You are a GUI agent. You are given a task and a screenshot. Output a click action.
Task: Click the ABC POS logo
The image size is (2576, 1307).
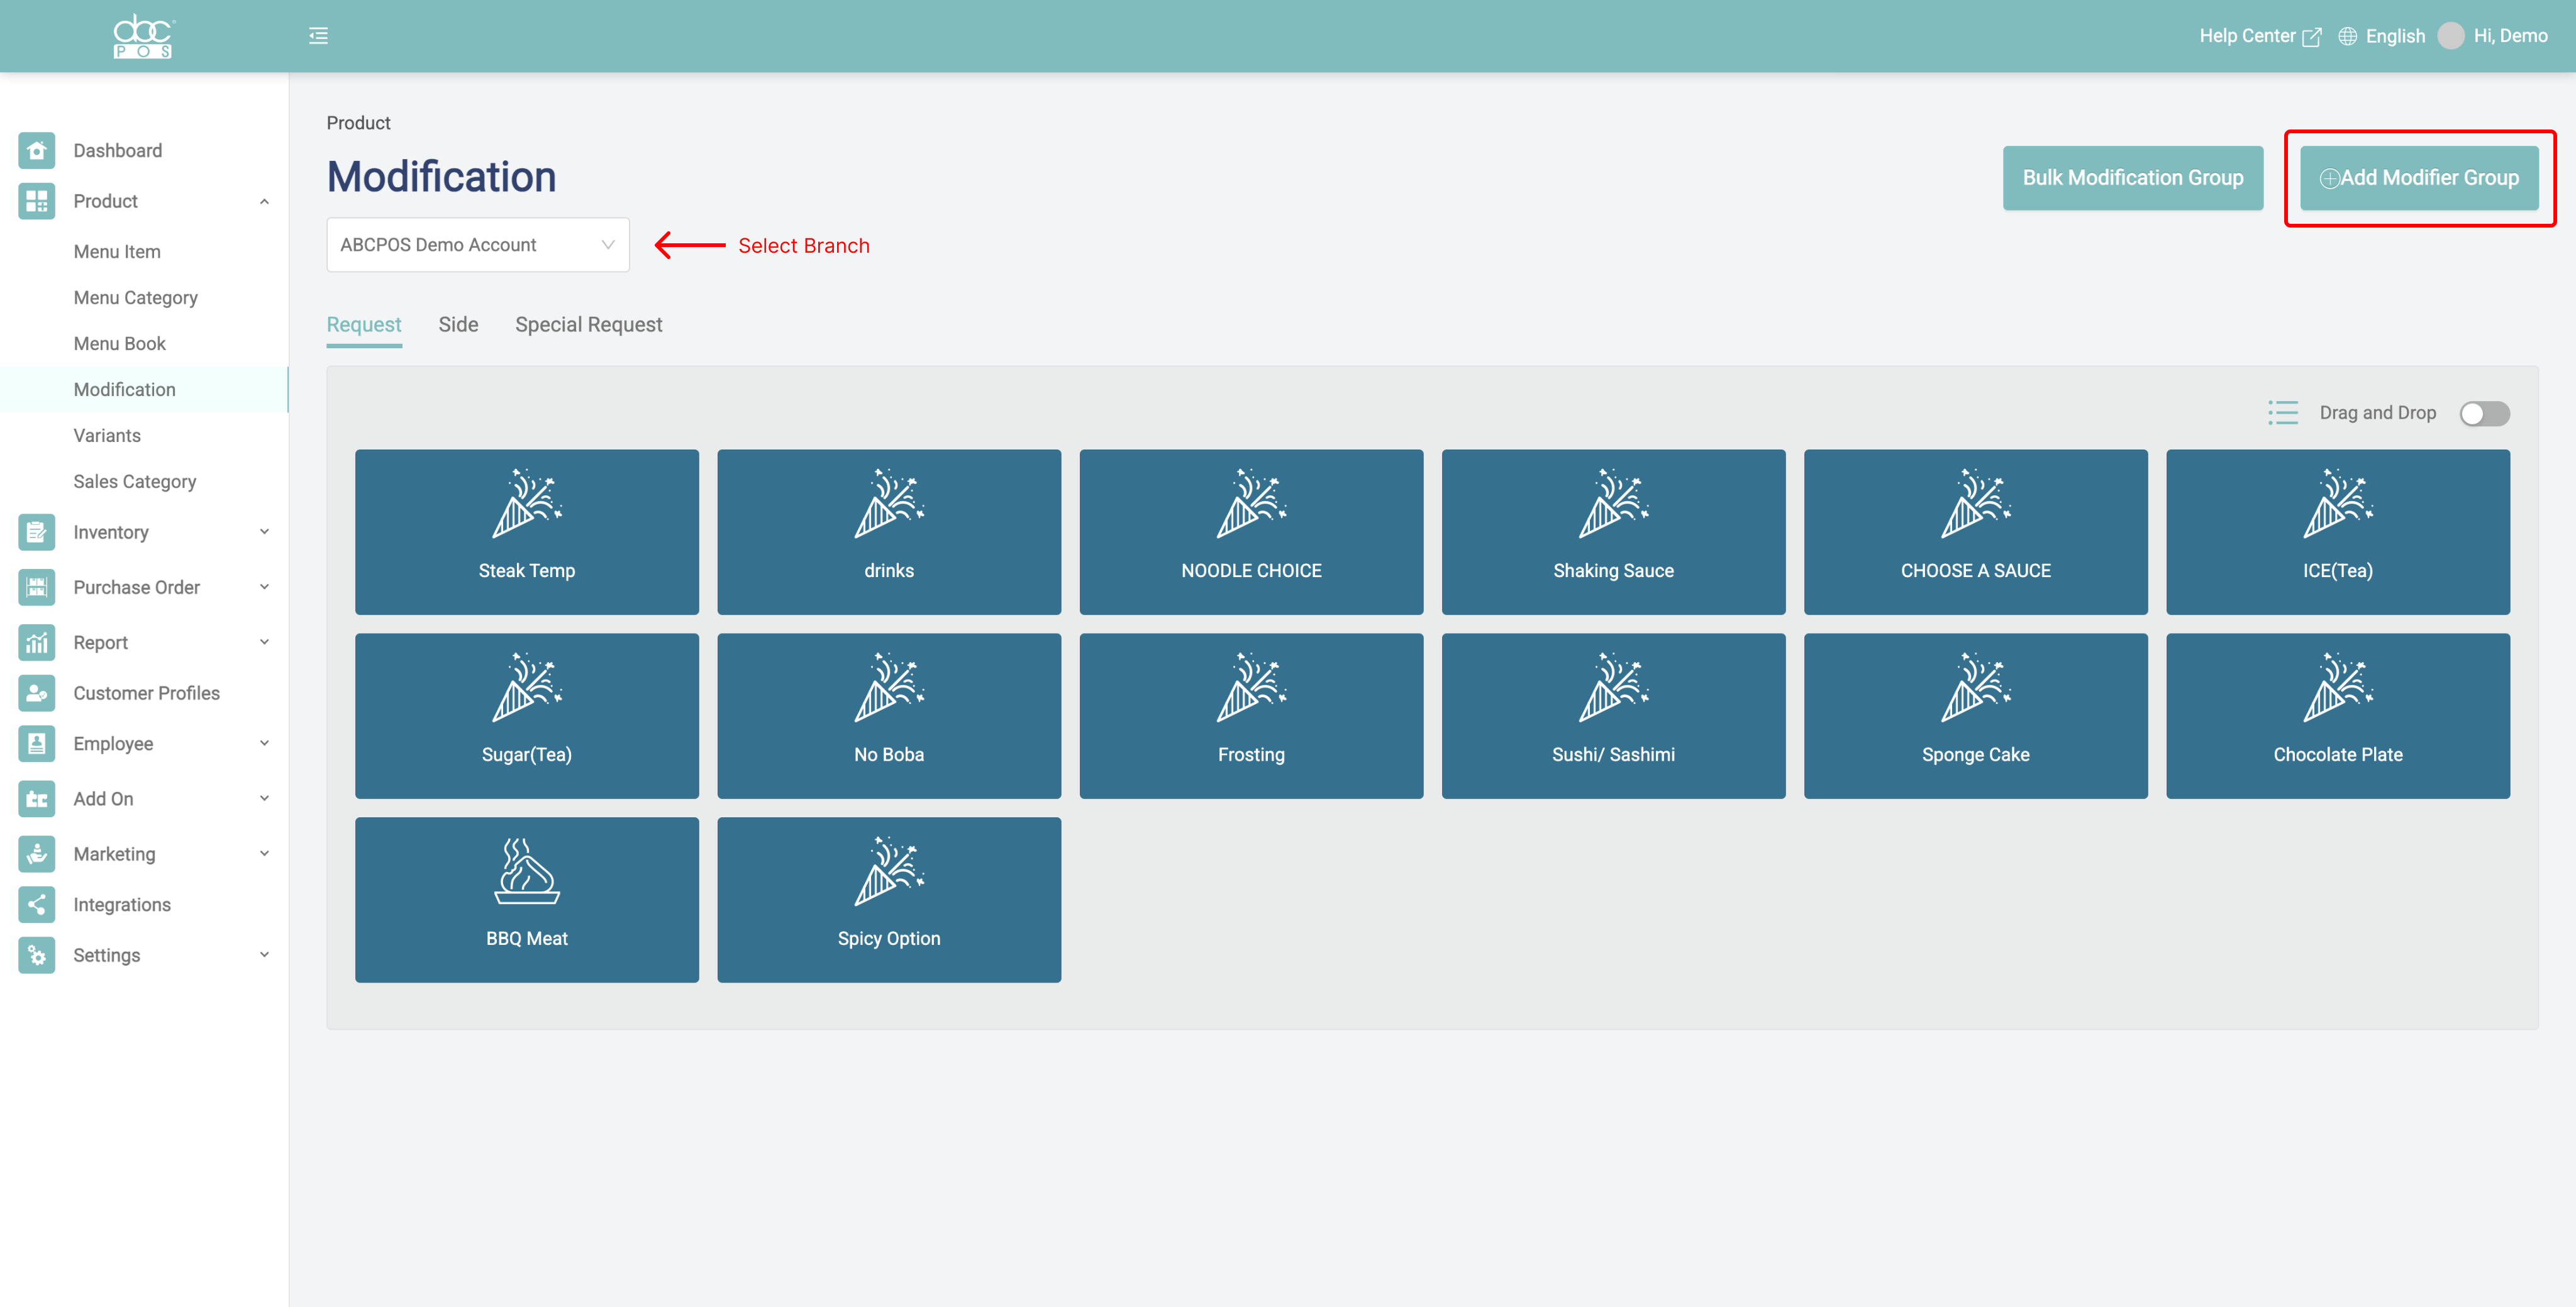(x=143, y=36)
